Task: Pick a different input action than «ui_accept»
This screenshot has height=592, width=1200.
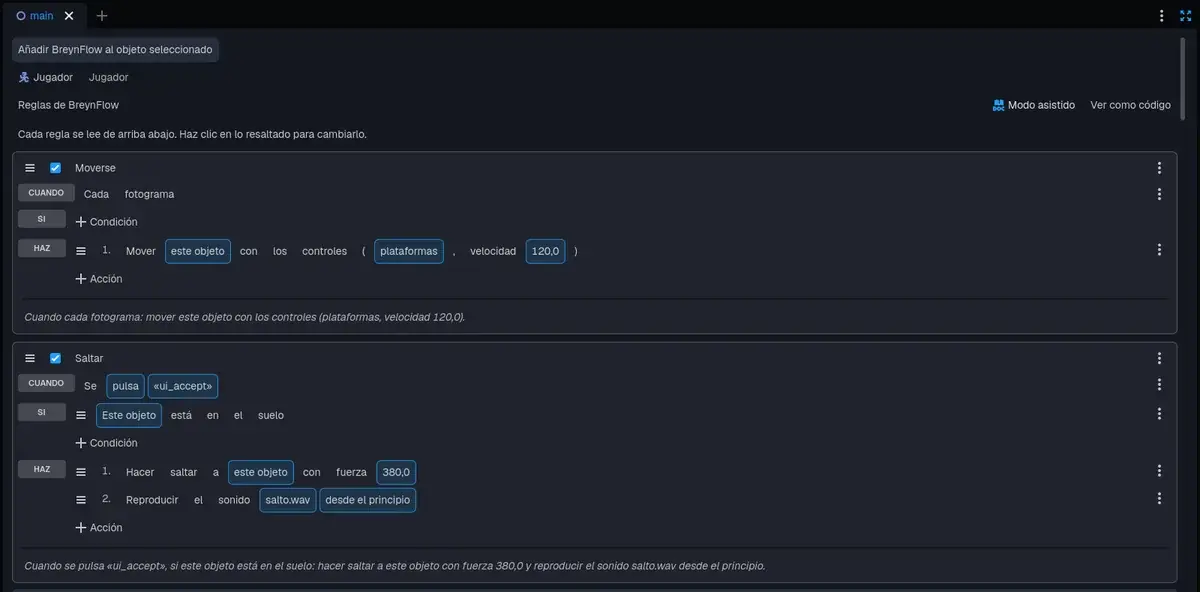Action: pyautogui.click(x=183, y=386)
